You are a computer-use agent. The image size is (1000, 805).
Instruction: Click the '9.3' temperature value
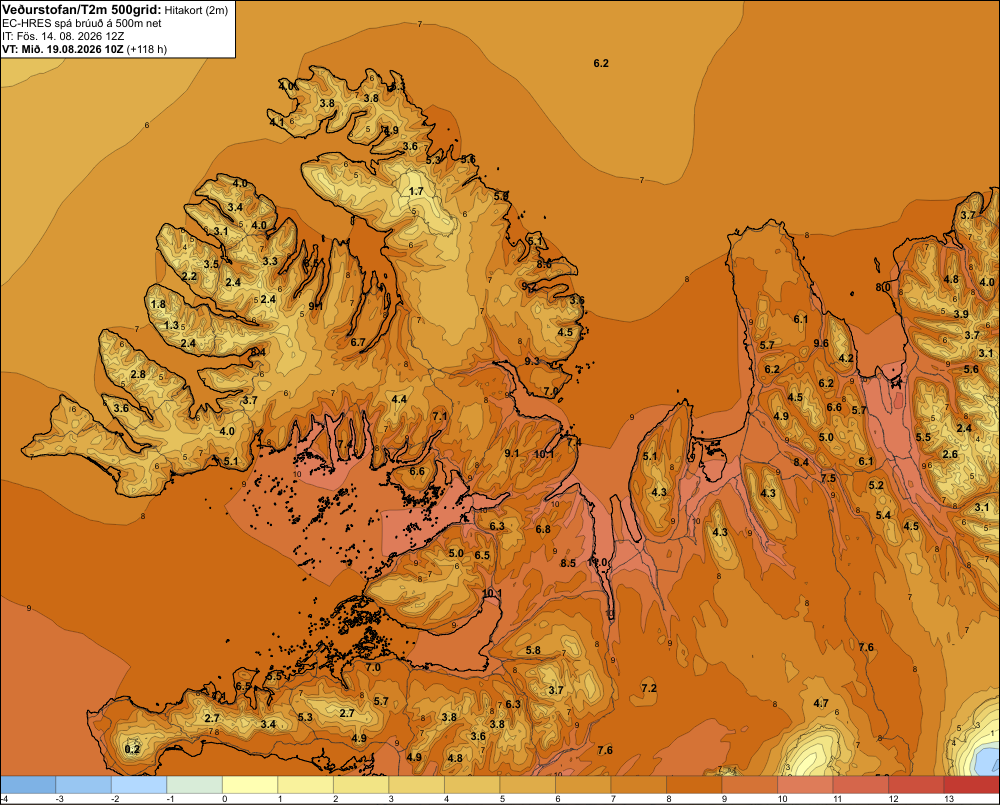point(532,361)
